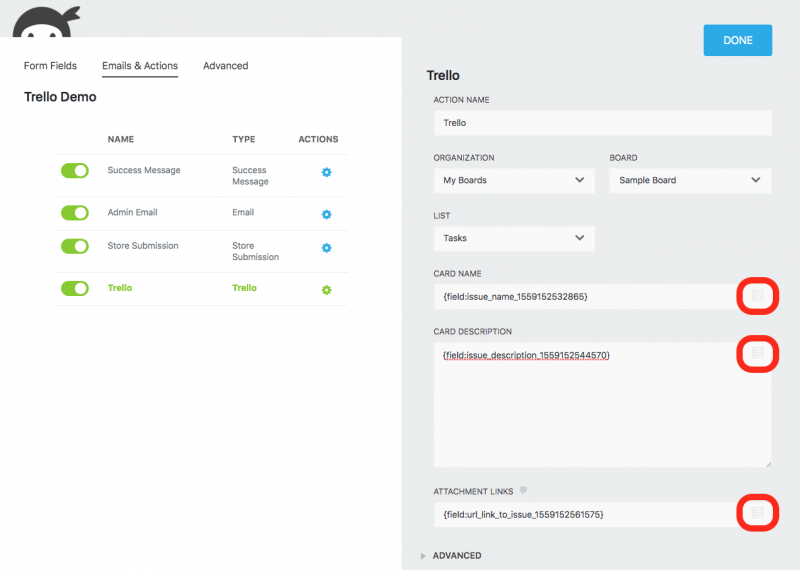Open the List dropdown showing Tasks
The image size is (800, 570).
pyautogui.click(x=514, y=238)
